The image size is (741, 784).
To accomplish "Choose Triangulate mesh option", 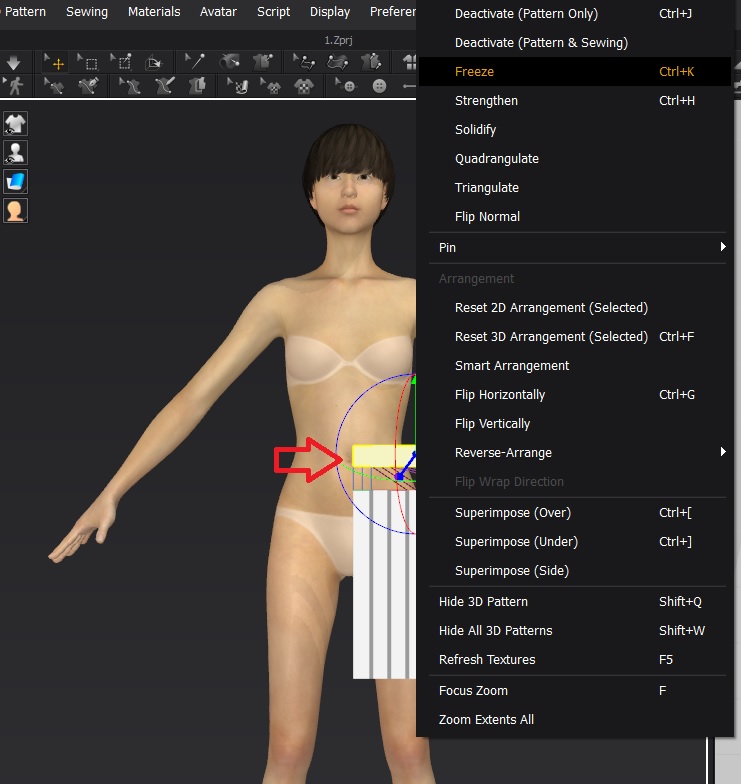I will point(574,188).
